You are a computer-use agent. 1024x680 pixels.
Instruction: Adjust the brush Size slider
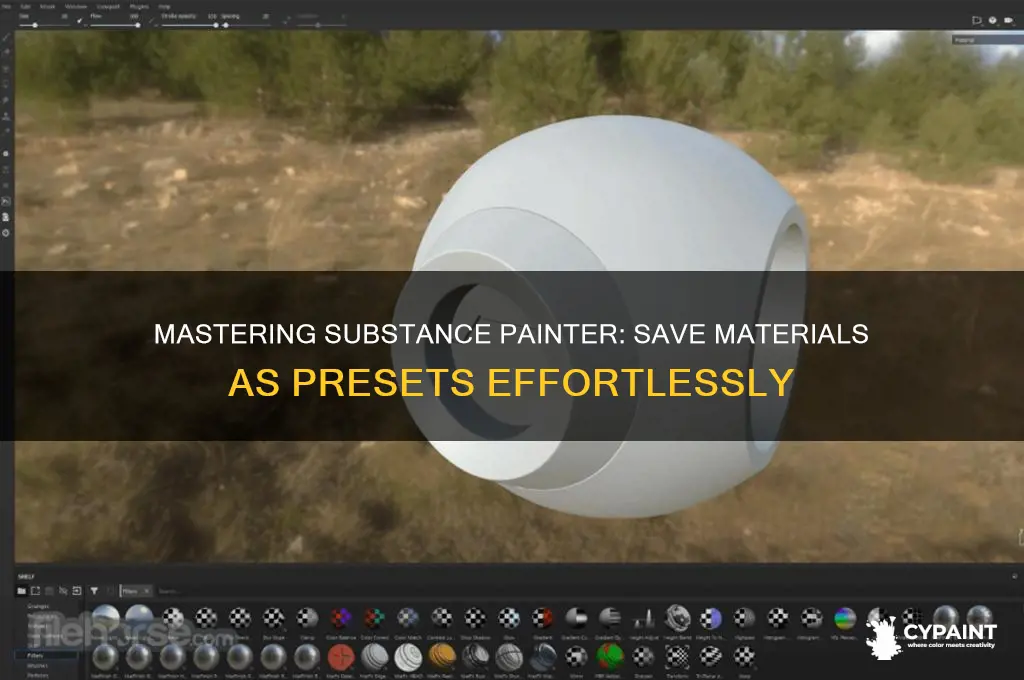point(44,25)
